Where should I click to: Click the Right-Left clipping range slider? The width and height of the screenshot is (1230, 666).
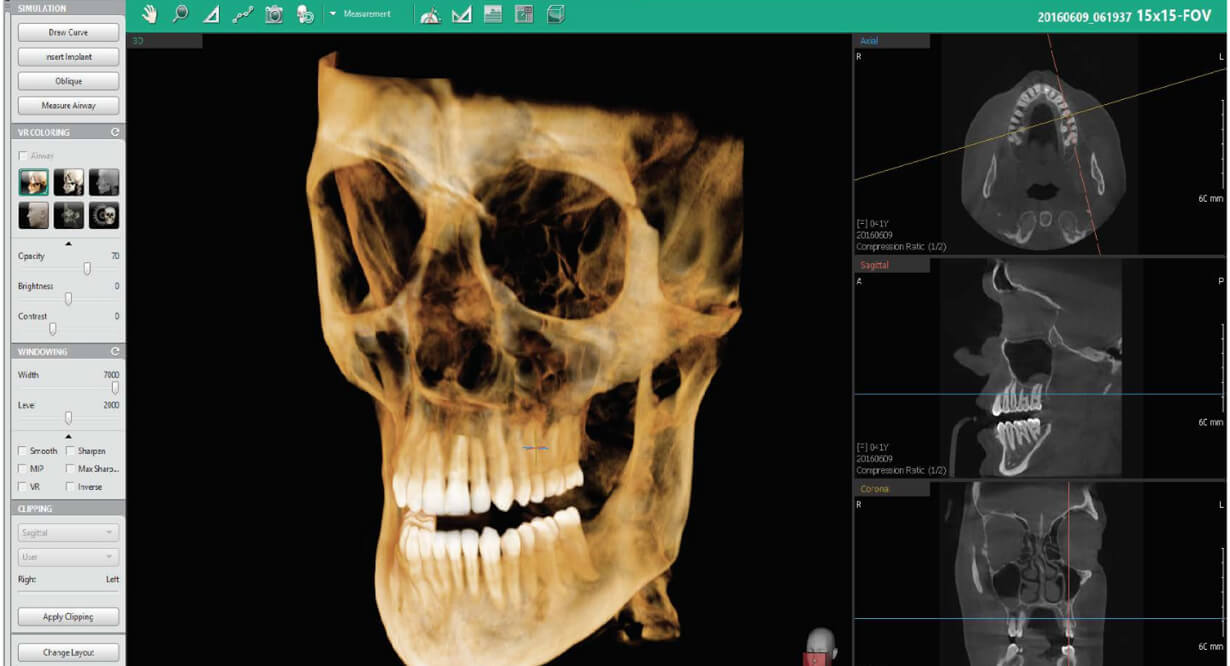(x=68, y=592)
